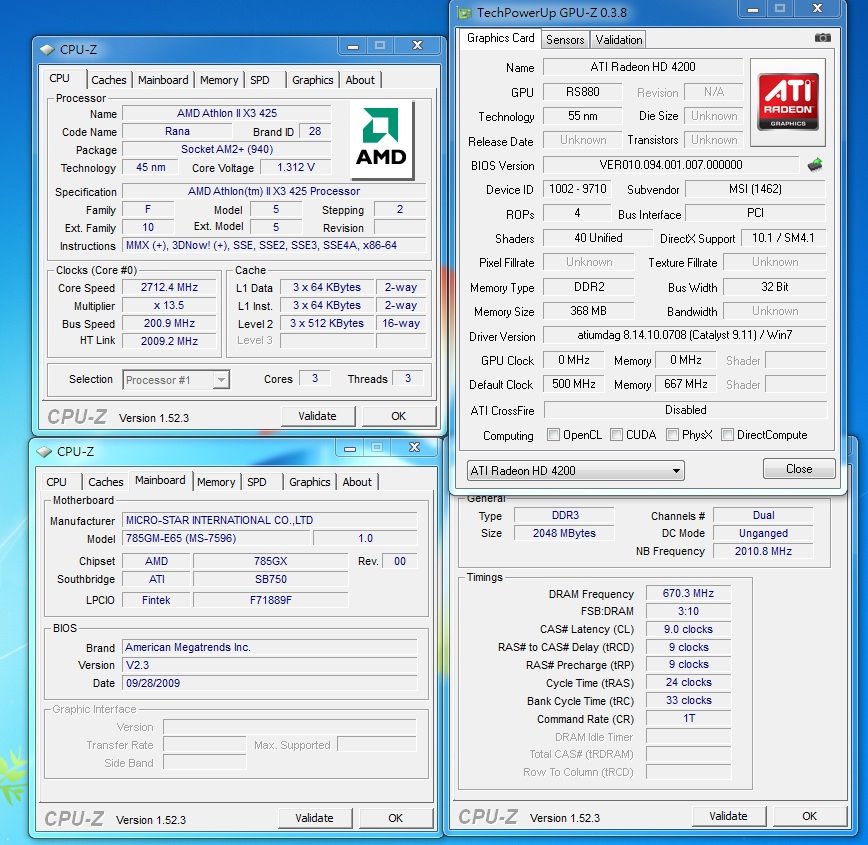Click the Close button in GPU-Z
The image size is (868, 845).
point(799,468)
